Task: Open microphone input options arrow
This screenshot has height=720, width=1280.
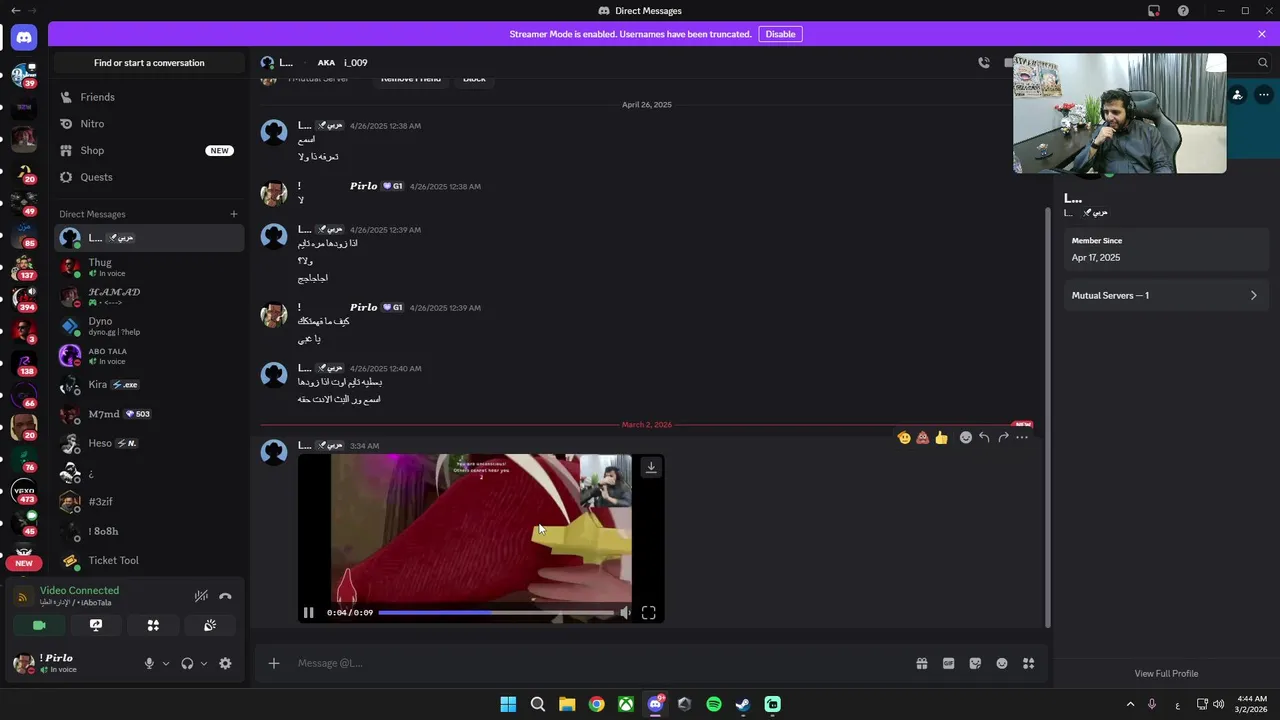Action: pos(166,663)
